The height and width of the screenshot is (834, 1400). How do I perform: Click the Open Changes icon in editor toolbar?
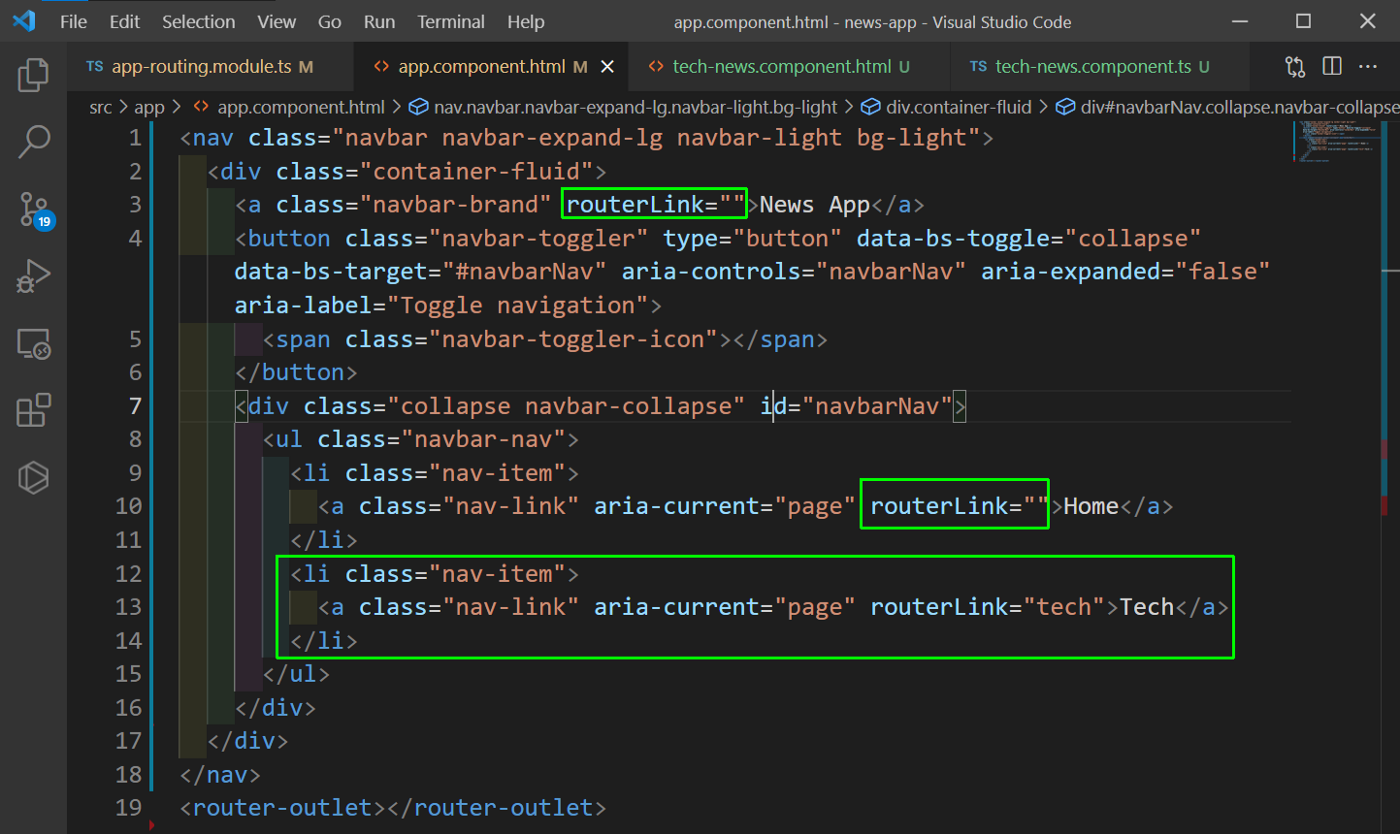(1295, 67)
